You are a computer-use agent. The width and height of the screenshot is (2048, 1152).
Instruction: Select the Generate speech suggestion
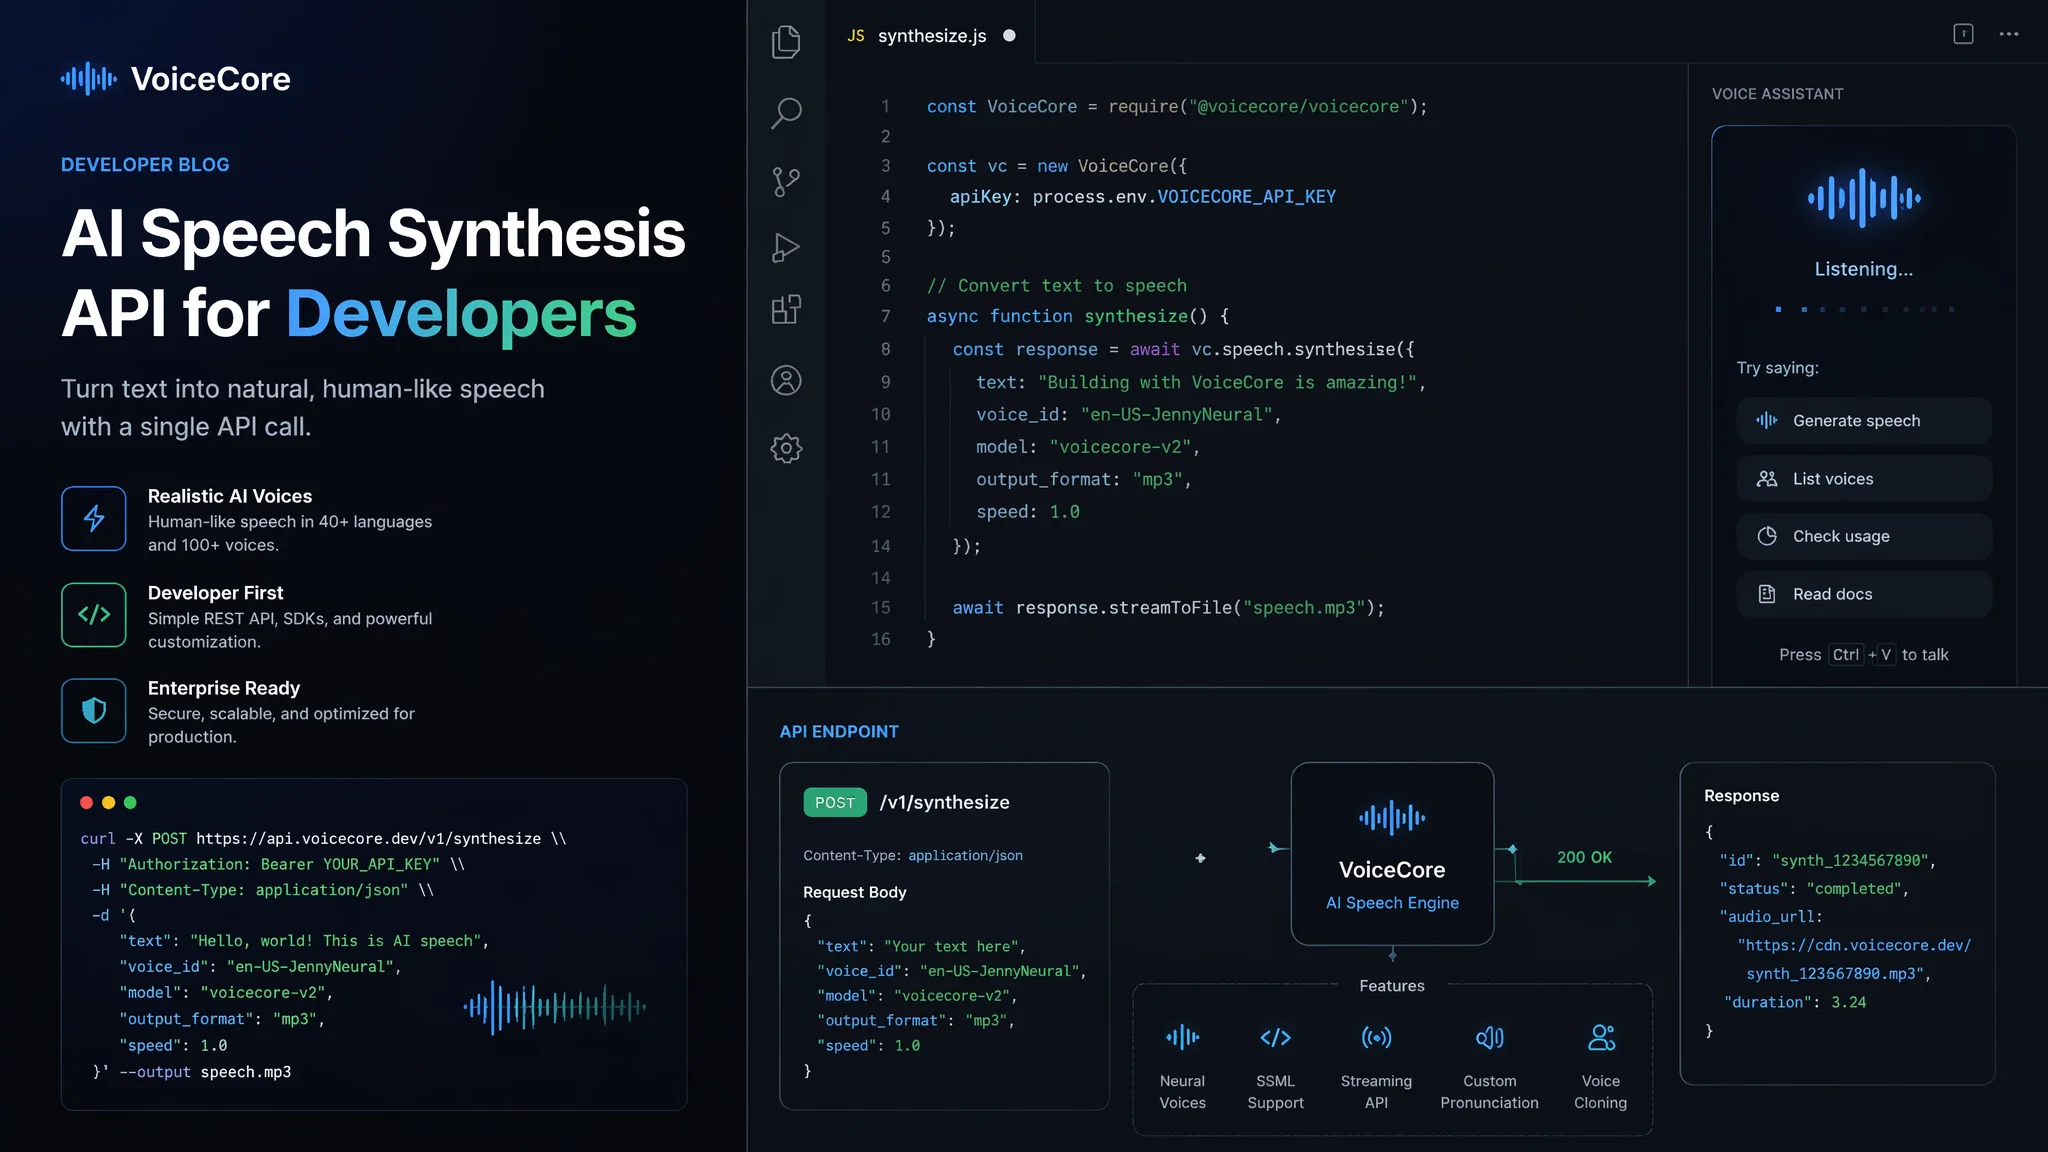pyautogui.click(x=1864, y=421)
